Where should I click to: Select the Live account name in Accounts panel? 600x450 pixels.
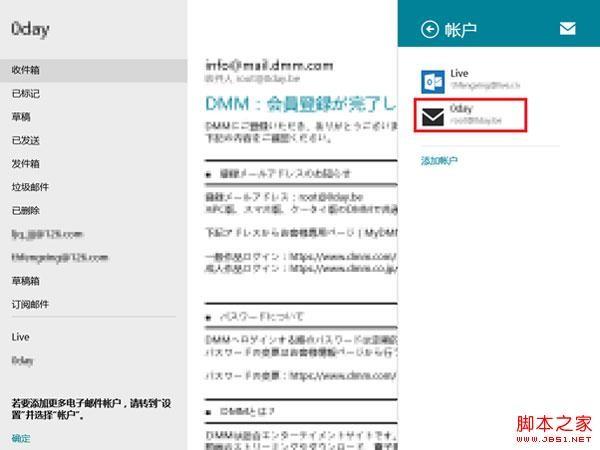tap(459, 73)
